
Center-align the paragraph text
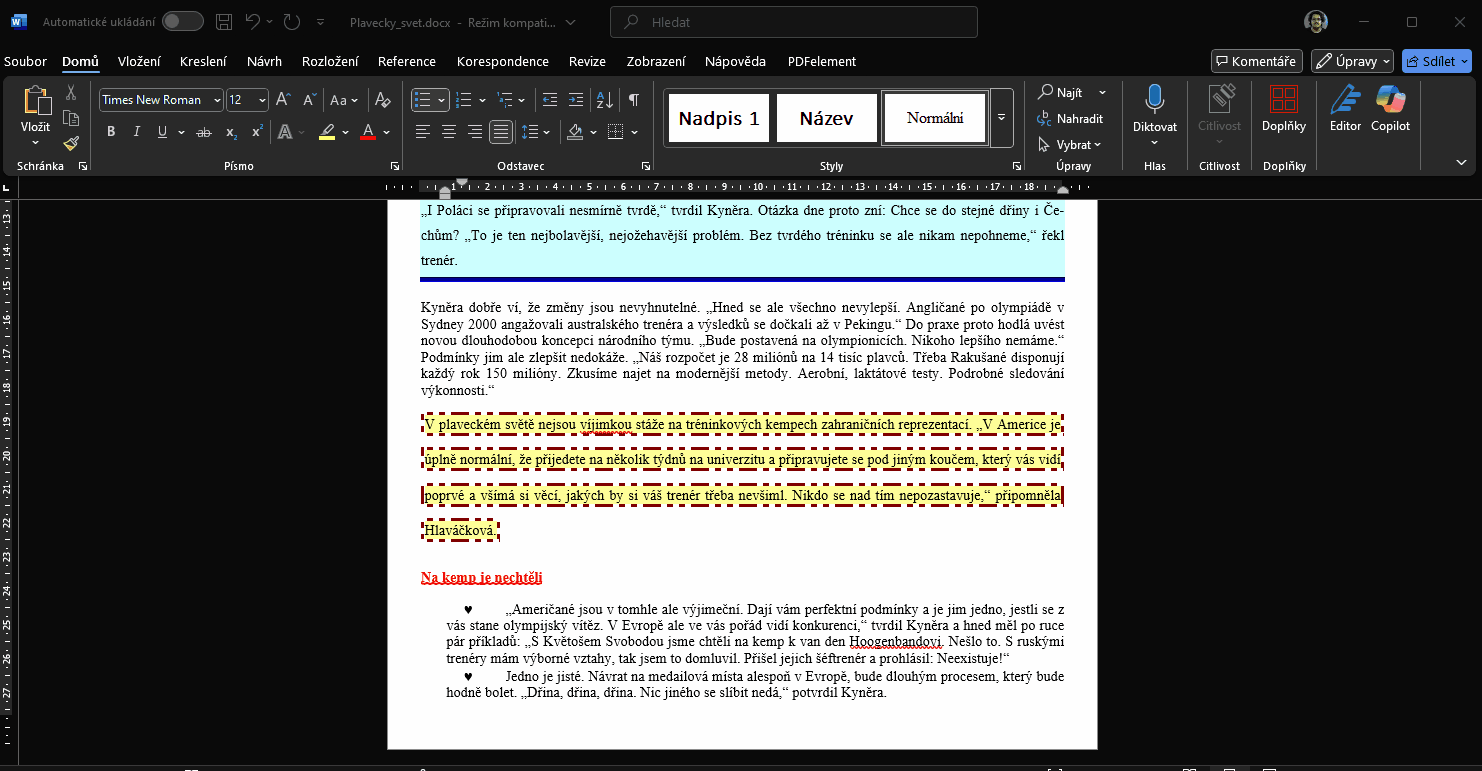[449, 132]
